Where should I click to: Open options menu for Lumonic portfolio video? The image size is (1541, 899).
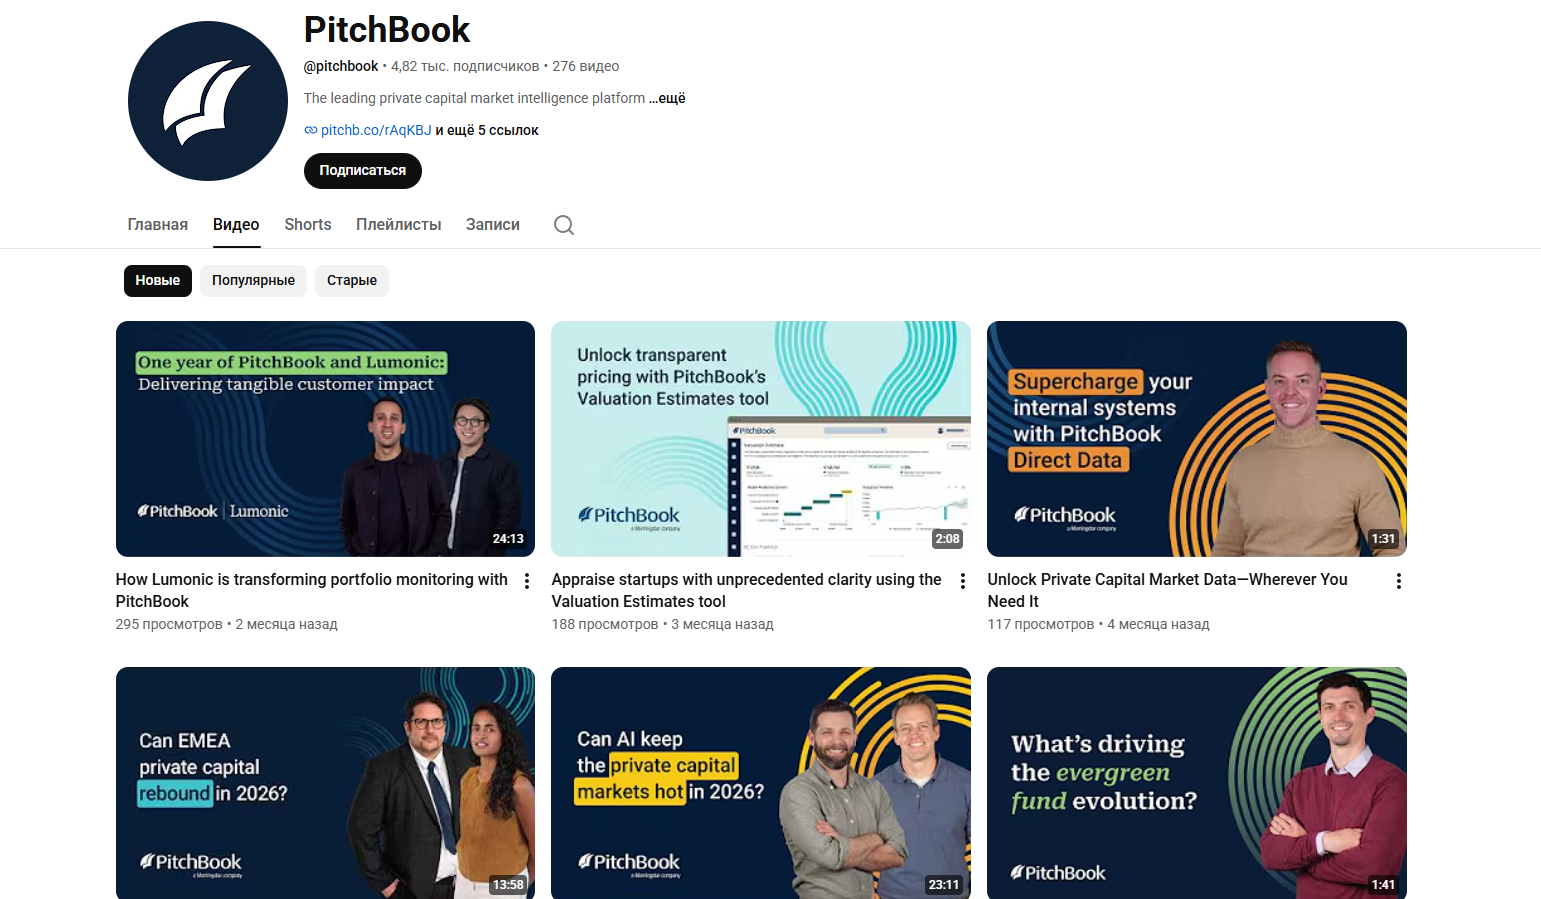[527, 581]
